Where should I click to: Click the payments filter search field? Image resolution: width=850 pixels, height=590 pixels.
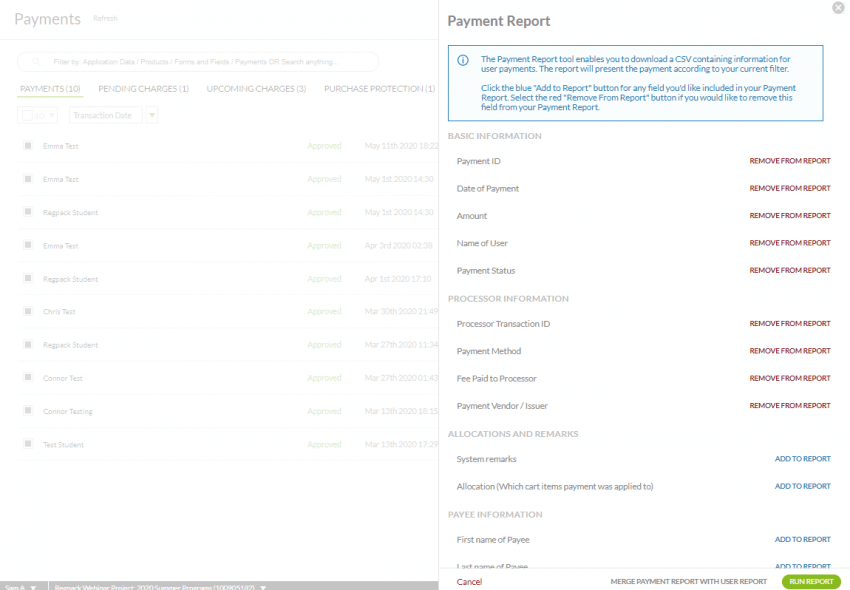click(x=200, y=62)
